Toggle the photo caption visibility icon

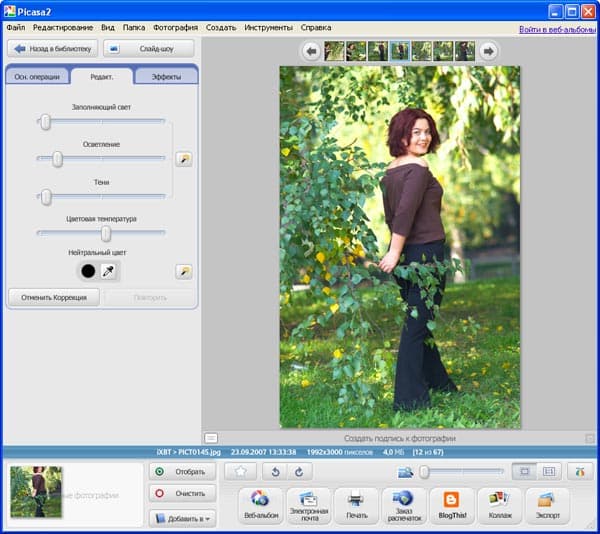click(x=211, y=438)
